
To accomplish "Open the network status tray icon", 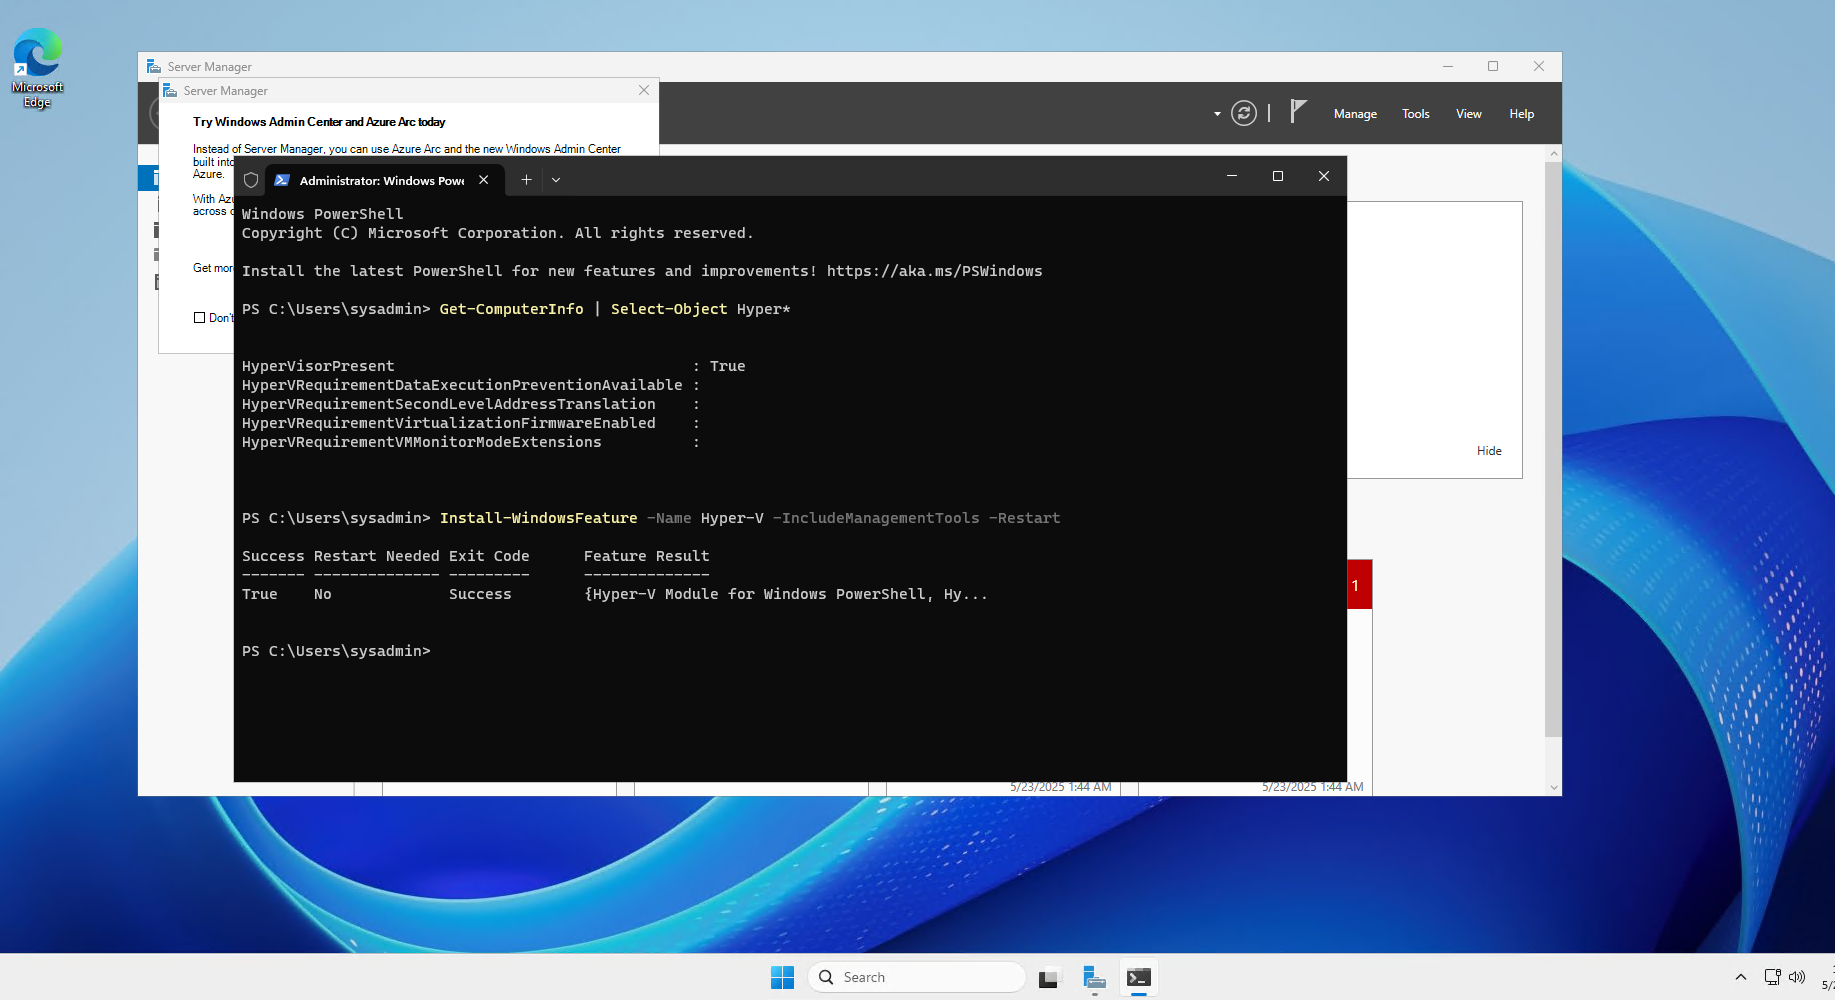I will tap(1773, 977).
